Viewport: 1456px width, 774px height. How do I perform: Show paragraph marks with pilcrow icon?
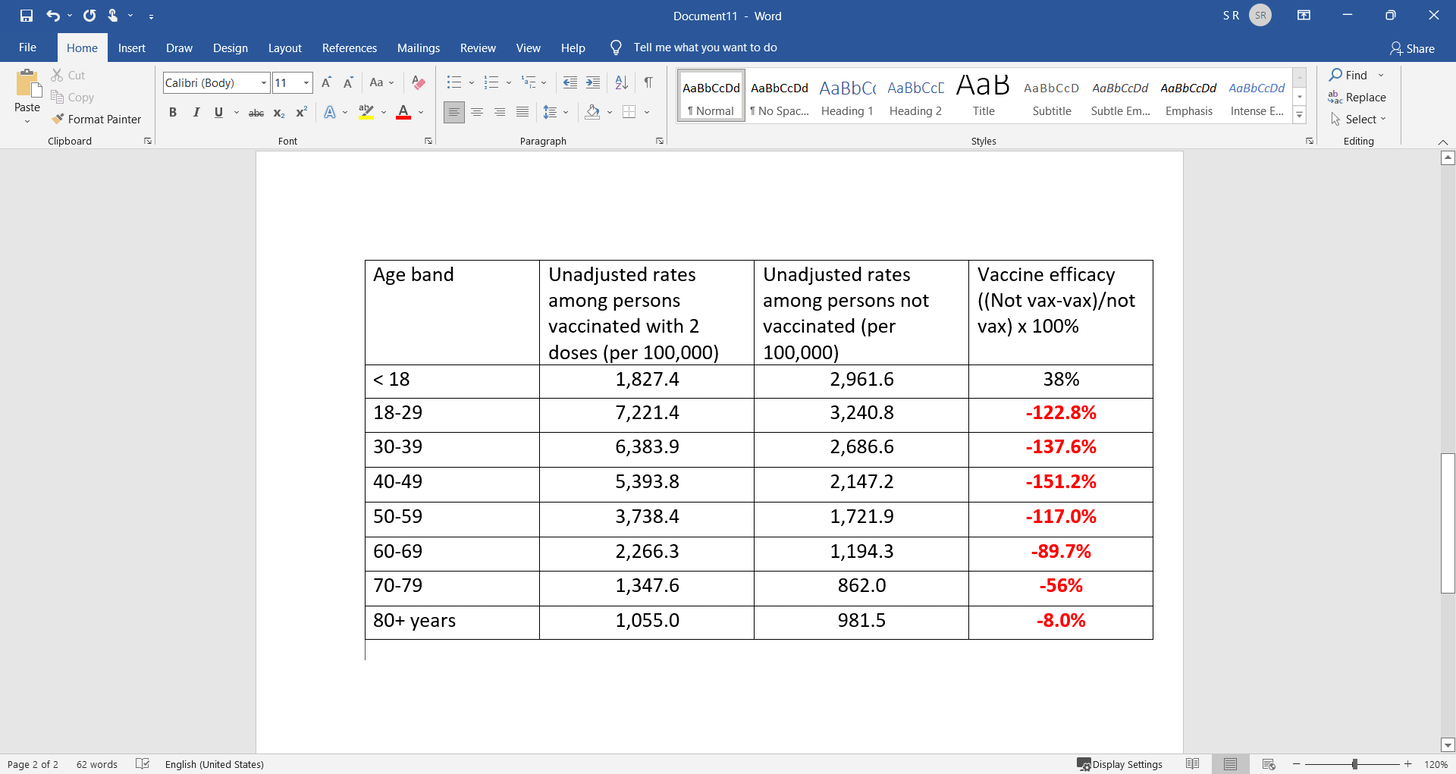648,82
